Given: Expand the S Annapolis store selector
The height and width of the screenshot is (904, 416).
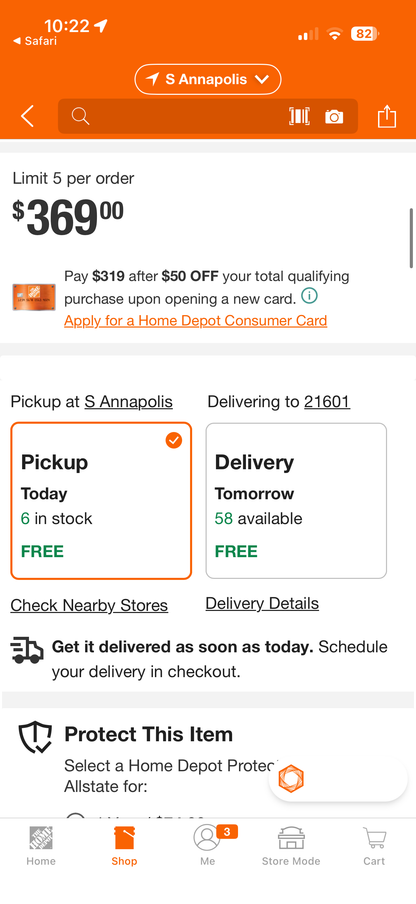Looking at the screenshot, I should tap(208, 80).
